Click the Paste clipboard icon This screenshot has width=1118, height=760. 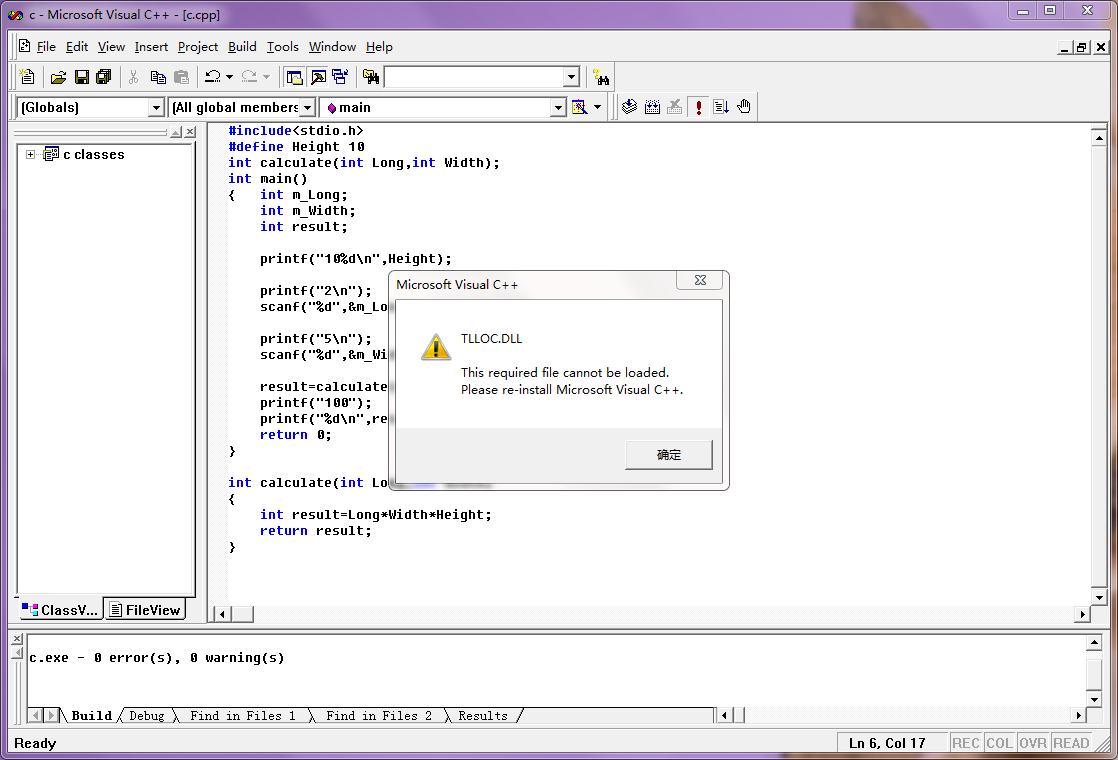182,77
